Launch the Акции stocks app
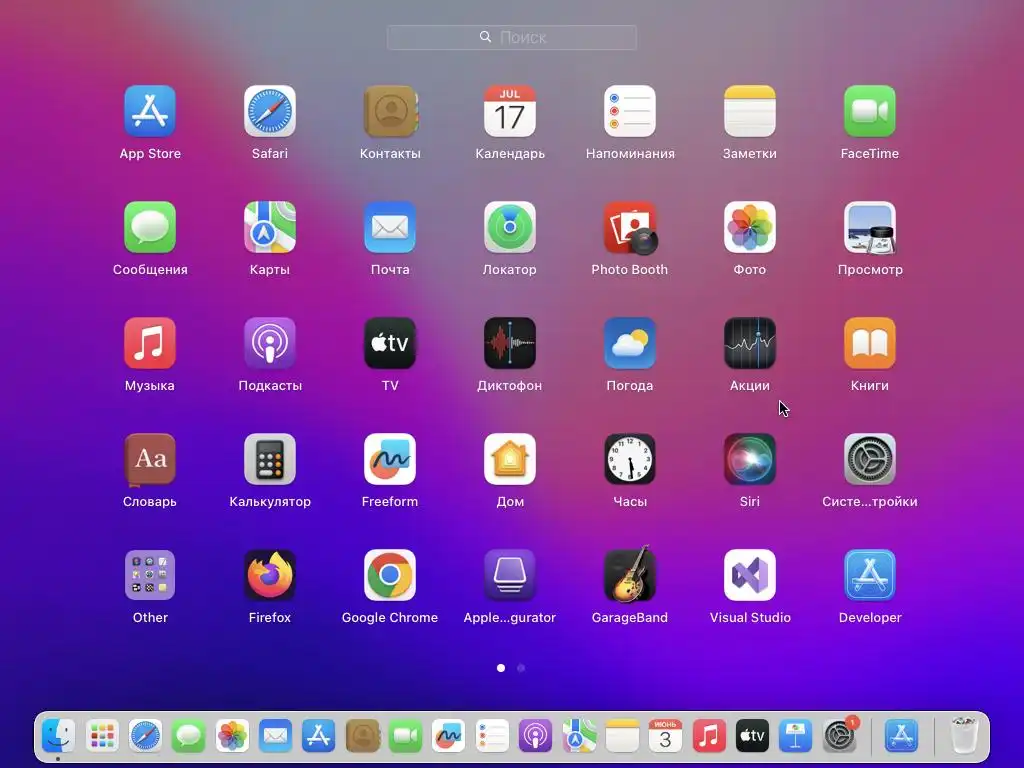Viewport: 1024px width, 768px height. coord(750,343)
